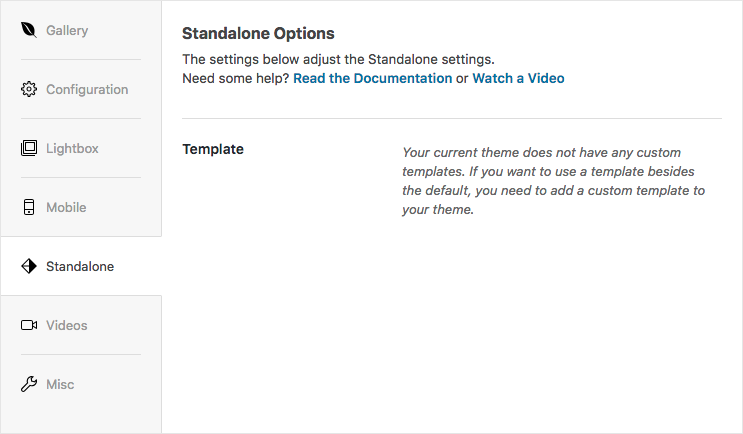
Task: Click the Template setting label
Action: pyautogui.click(x=213, y=149)
